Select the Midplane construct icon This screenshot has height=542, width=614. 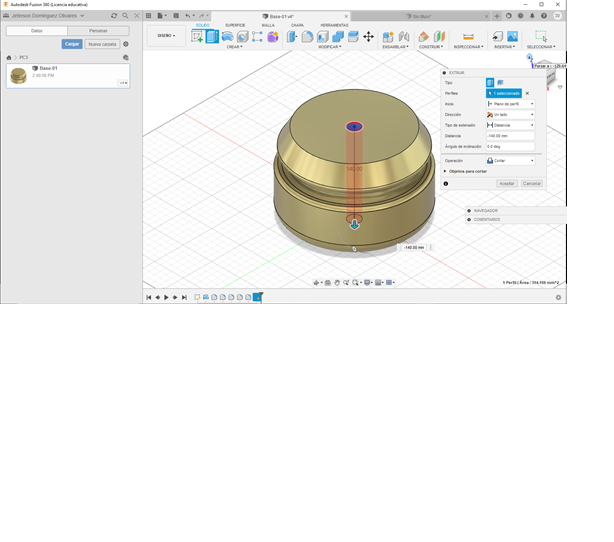click(439, 36)
